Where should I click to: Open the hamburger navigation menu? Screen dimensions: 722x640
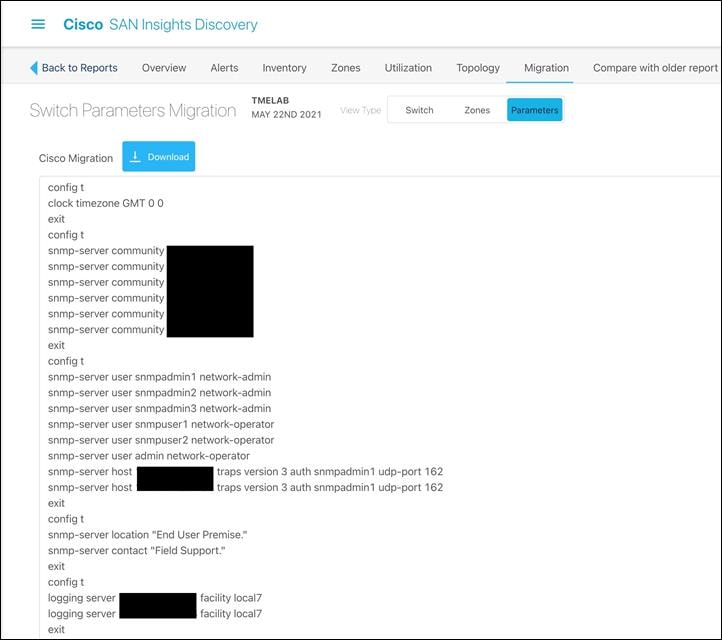[x=38, y=24]
